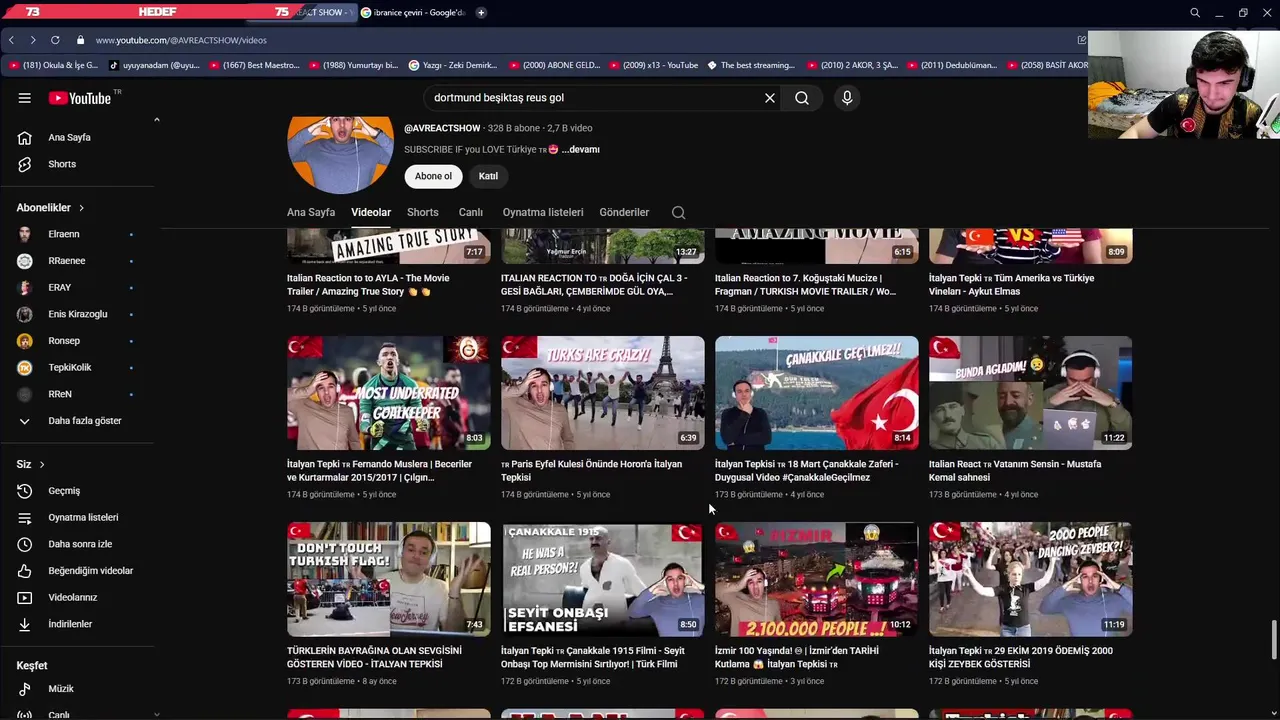Search within channel using the magnifier icon
The height and width of the screenshot is (720, 1280).
[x=679, y=212]
